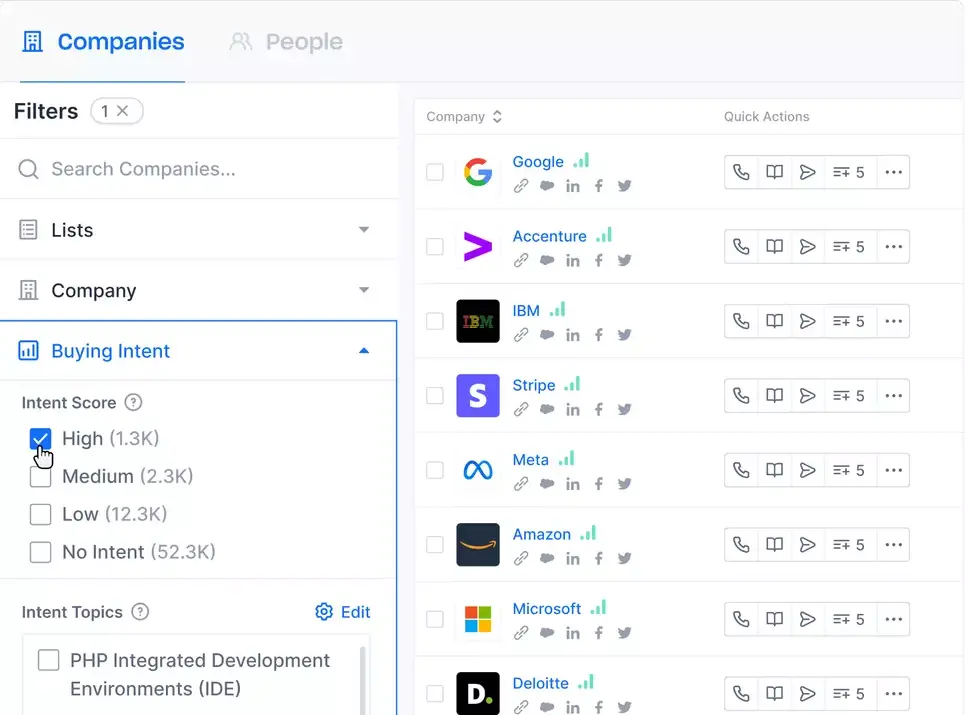Expand the Company filter section

(198, 290)
